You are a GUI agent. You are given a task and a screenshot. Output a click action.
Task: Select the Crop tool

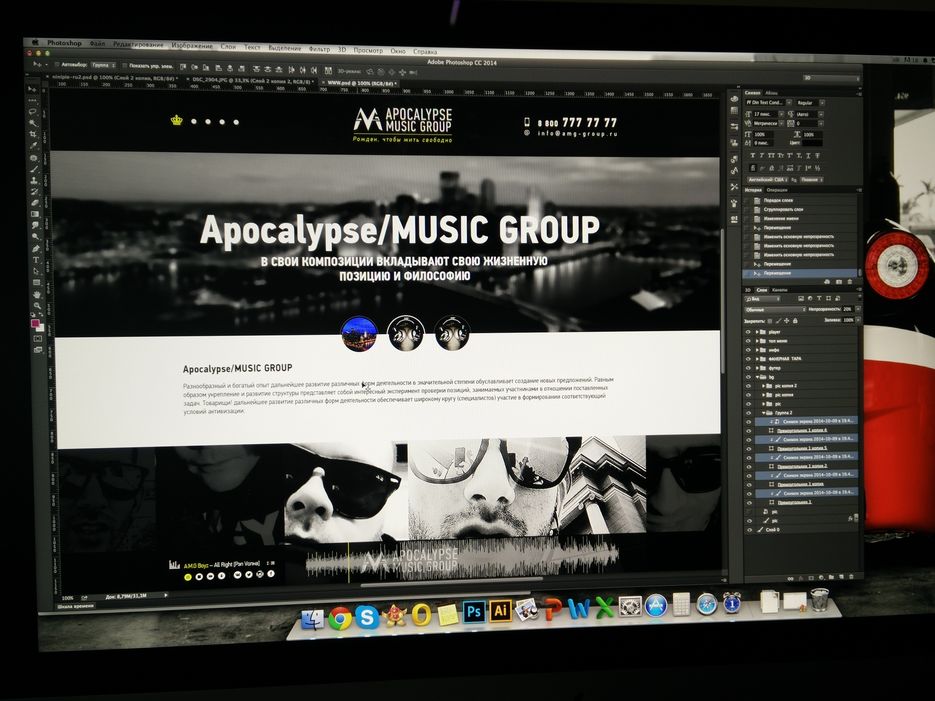(x=33, y=135)
